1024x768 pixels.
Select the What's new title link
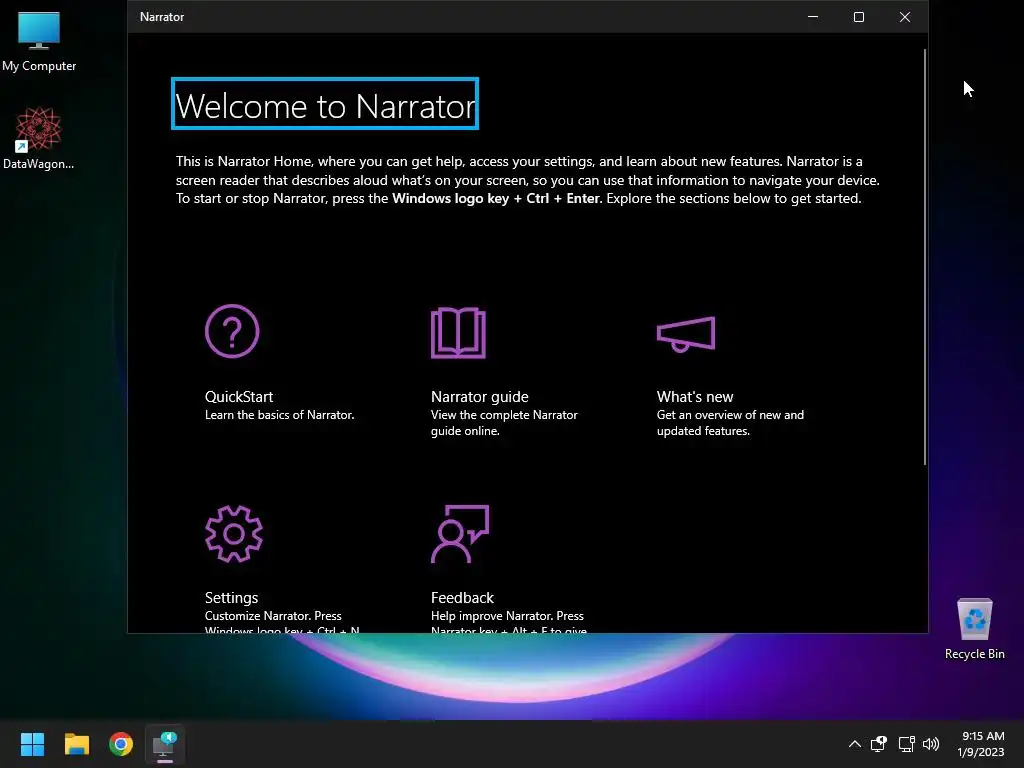tap(695, 396)
